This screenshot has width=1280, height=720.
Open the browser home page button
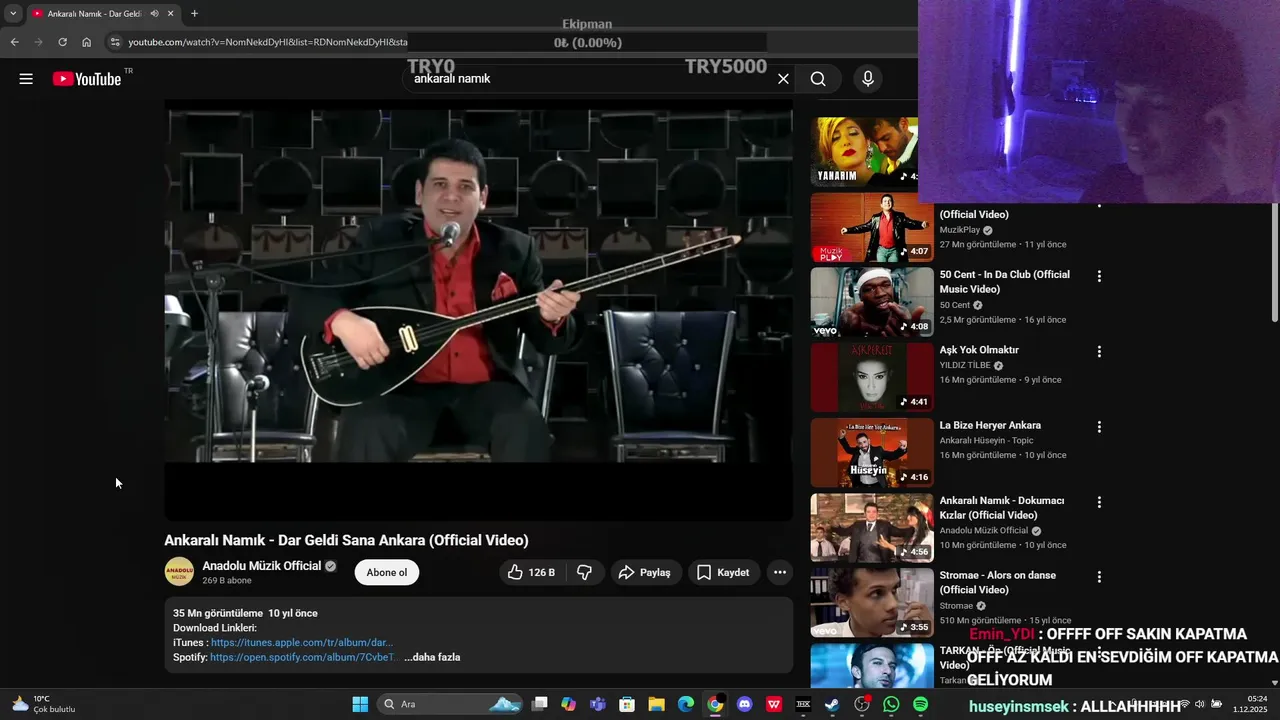click(x=87, y=42)
